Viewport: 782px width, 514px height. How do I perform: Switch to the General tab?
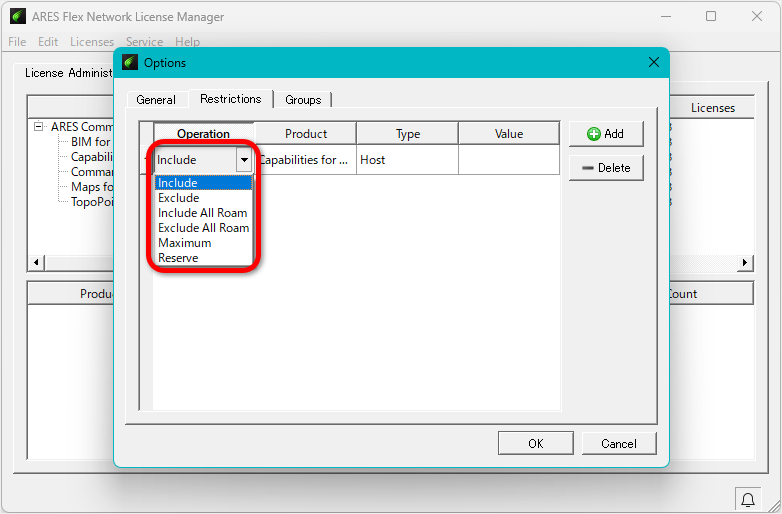tap(156, 100)
